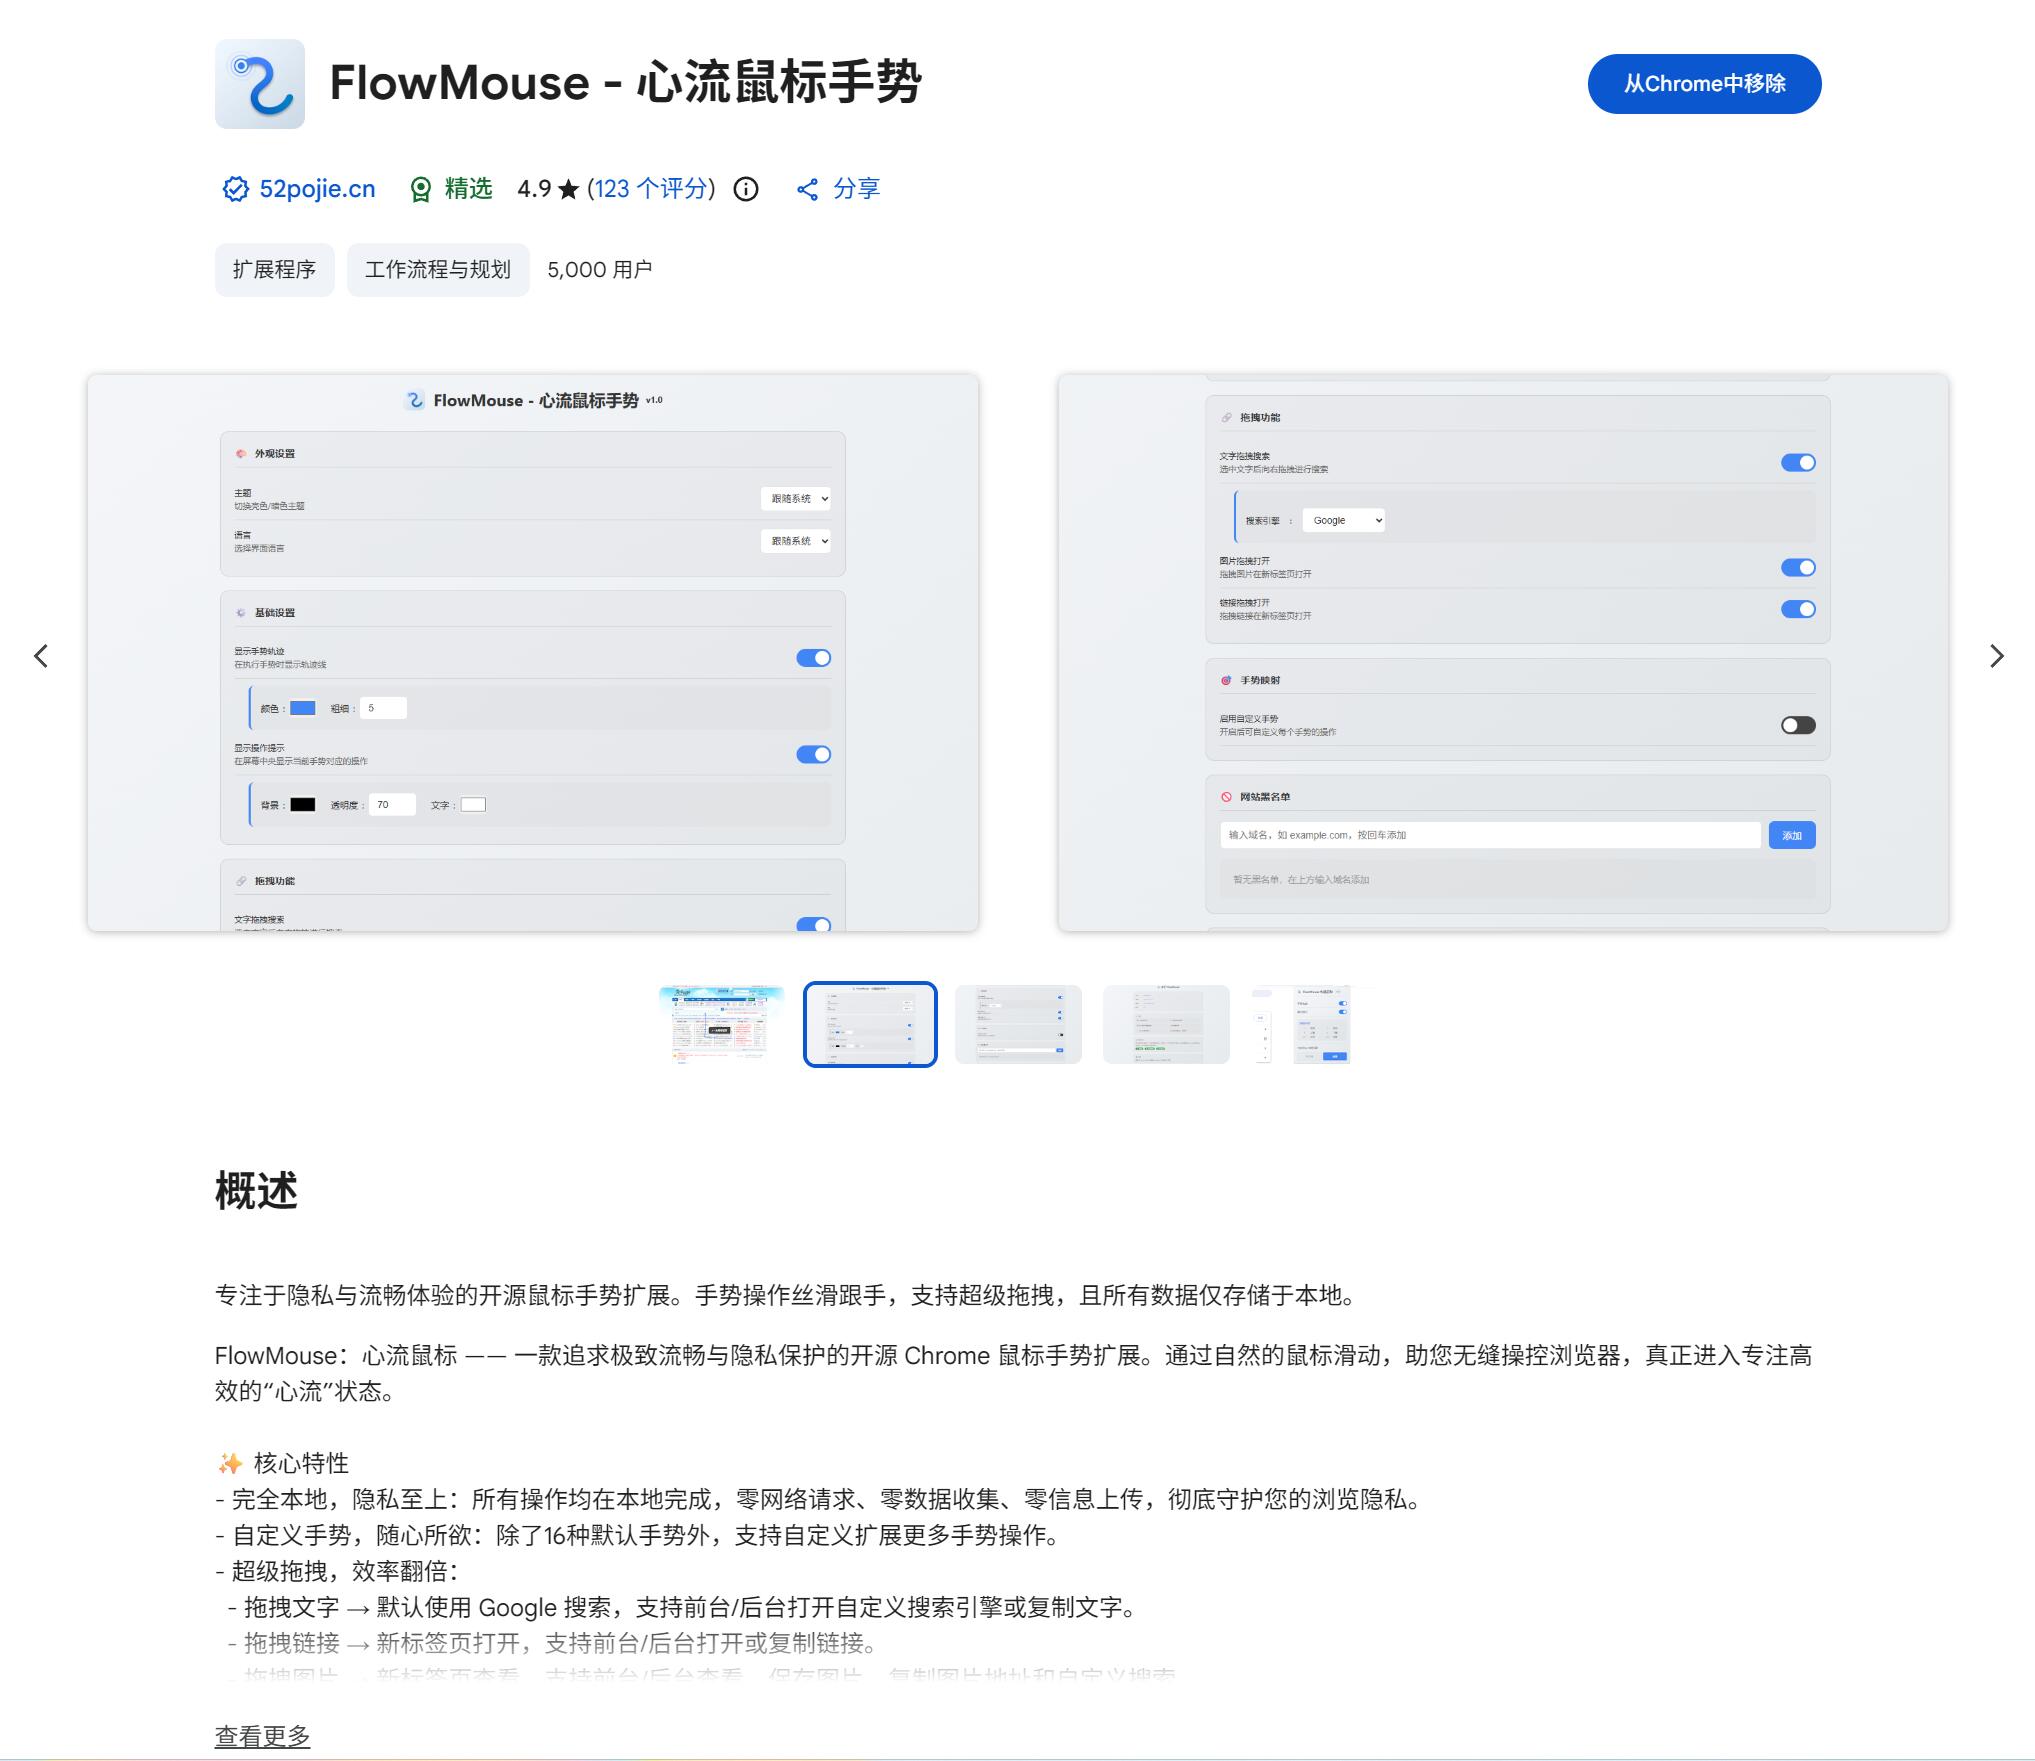Open the 123 个评分 ratings link
Image resolution: width=2035 pixels, height=1761 pixels.
tap(650, 189)
